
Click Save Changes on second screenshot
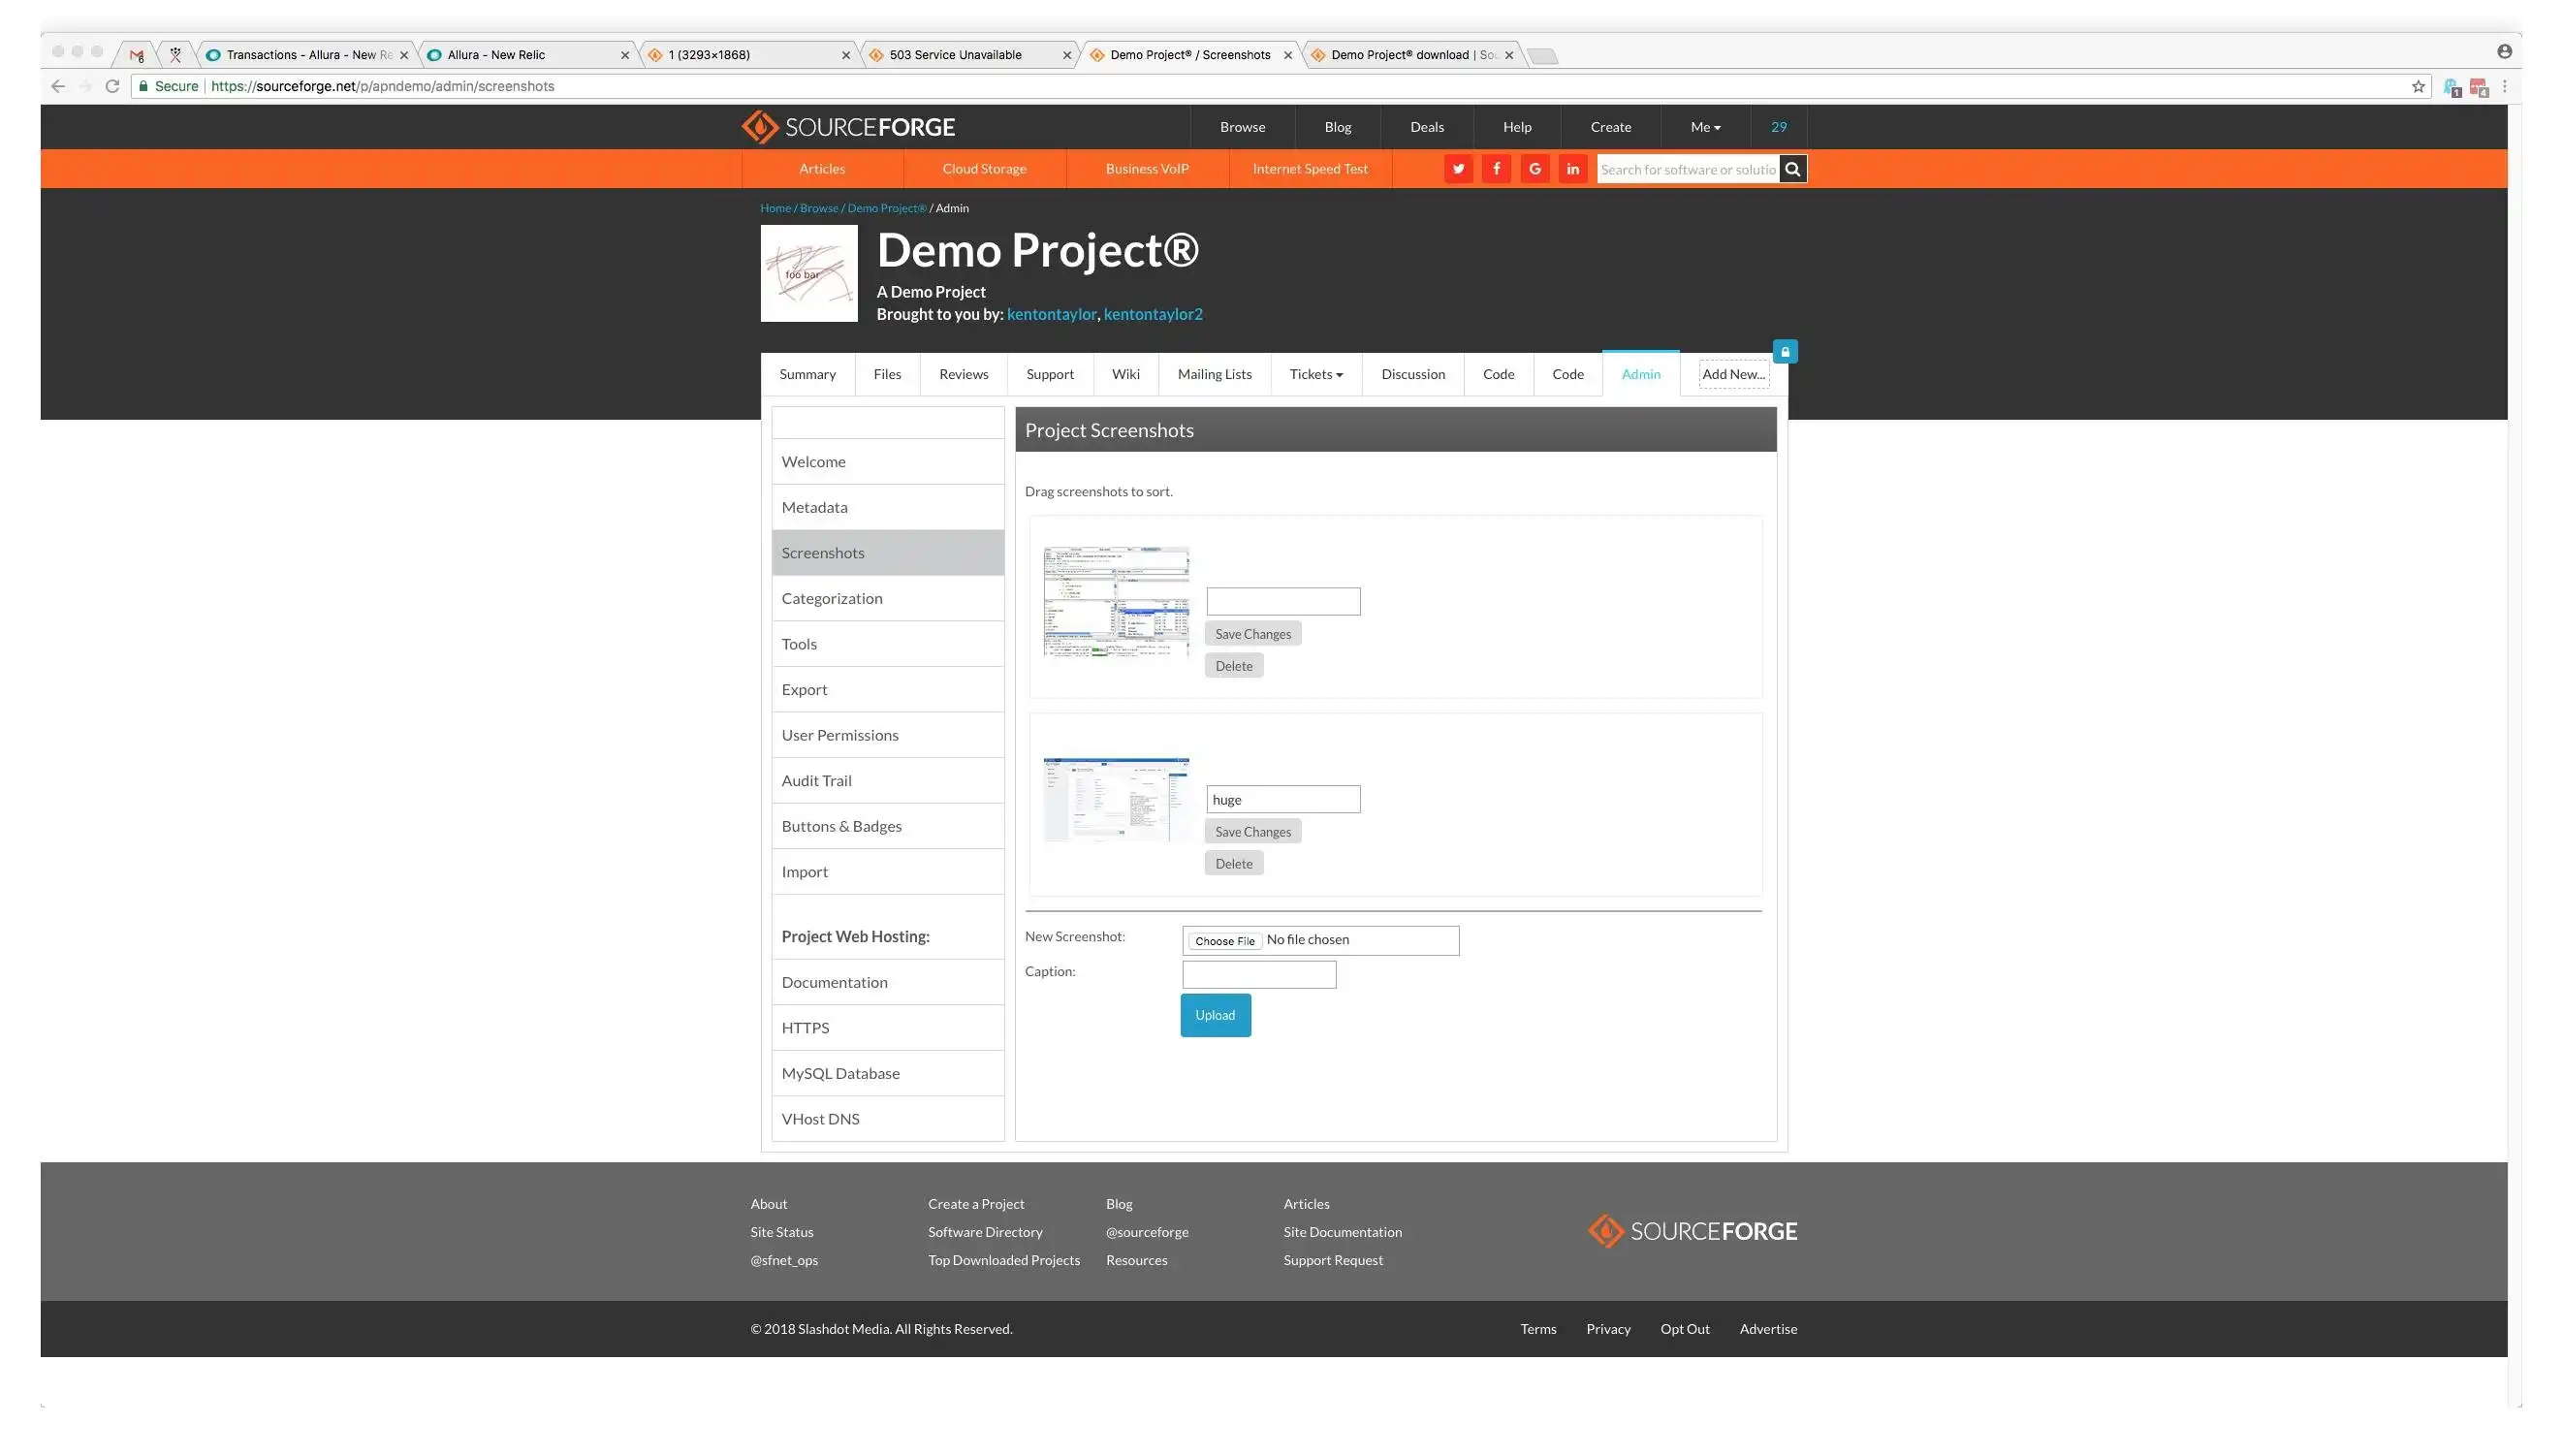[x=1251, y=829]
